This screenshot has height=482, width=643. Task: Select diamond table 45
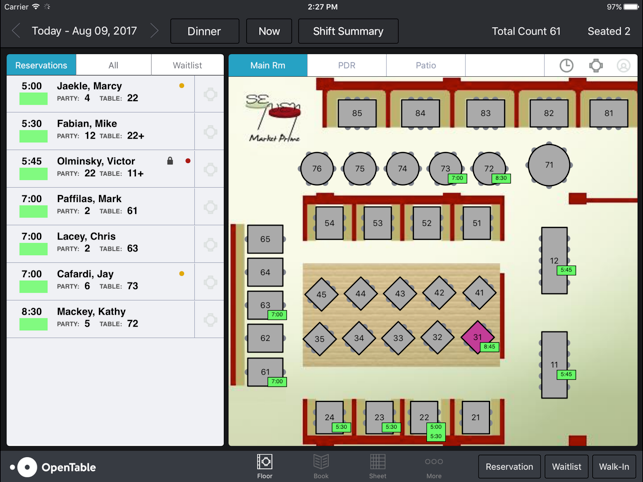(x=321, y=294)
